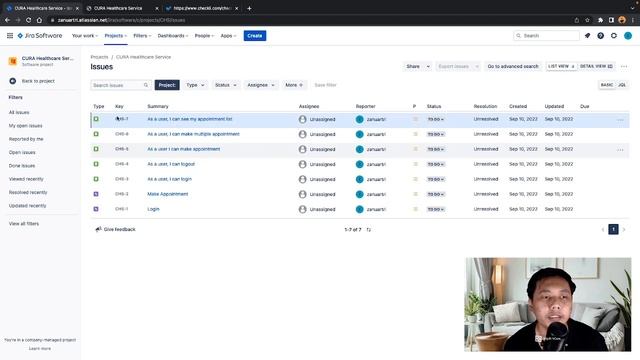The height and width of the screenshot is (360, 640).
Task: Open the Dashboards menu
Action: pos(173,36)
